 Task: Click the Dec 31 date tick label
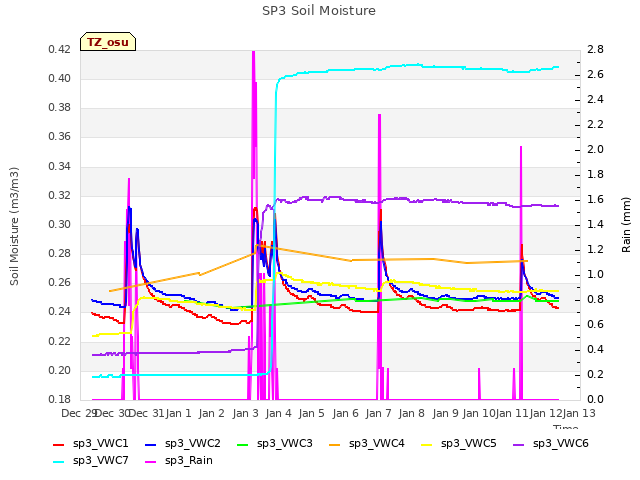[x=146, y=413]
